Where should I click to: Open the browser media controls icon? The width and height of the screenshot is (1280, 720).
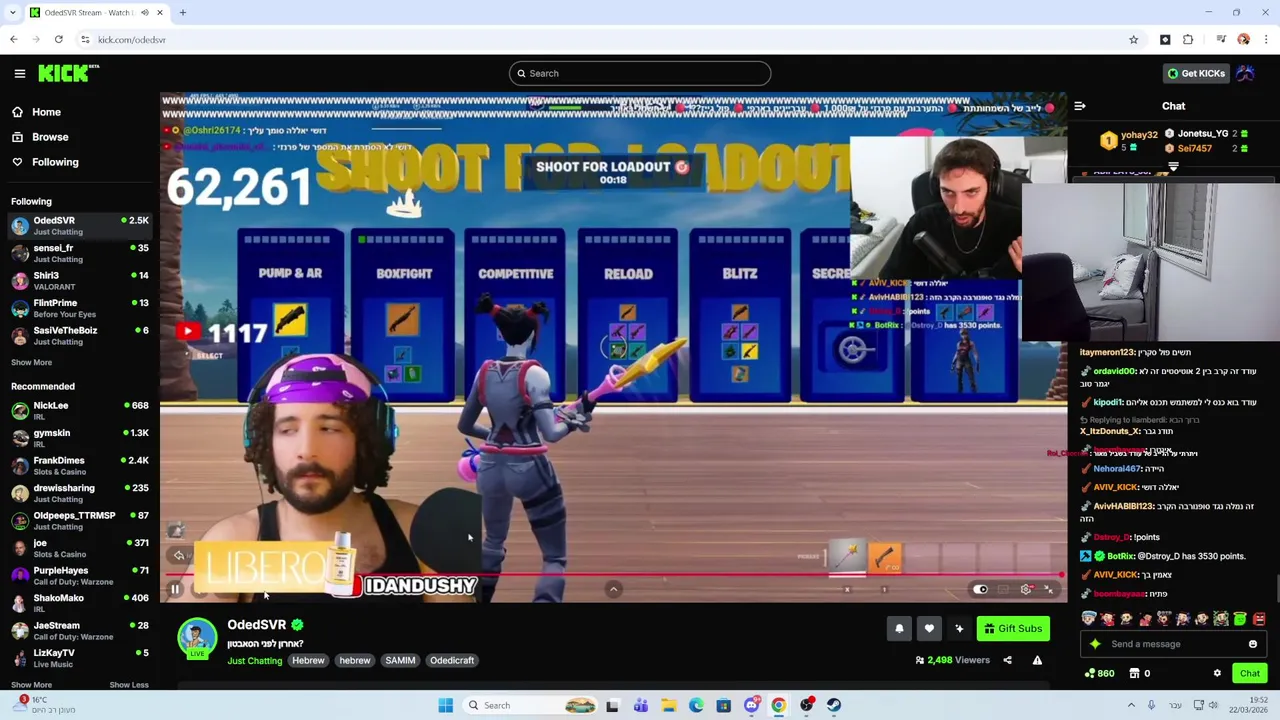pyautogui.click(x=1221, y=40)
